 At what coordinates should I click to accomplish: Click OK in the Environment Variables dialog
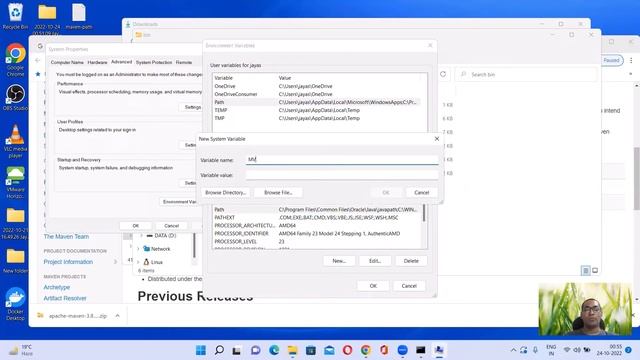373,286
